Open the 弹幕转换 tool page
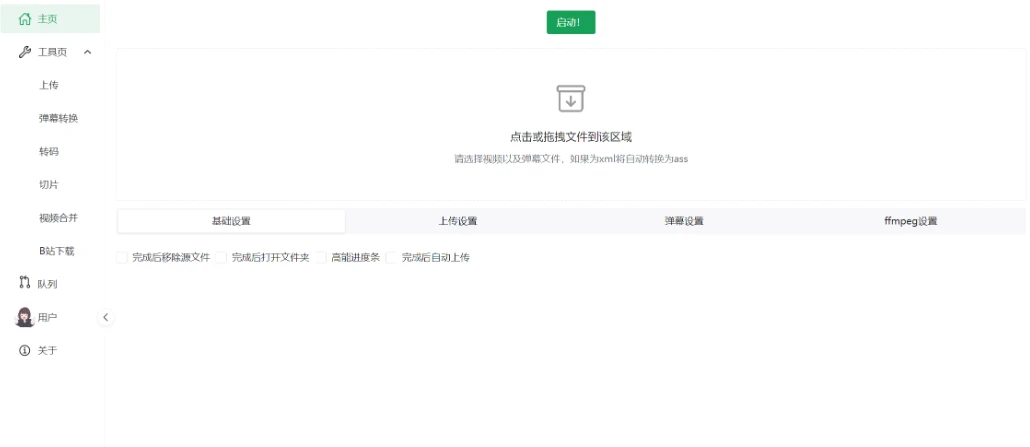This screenshot has width=1030, height=447. pyautogui.click(x=58, y=118)
